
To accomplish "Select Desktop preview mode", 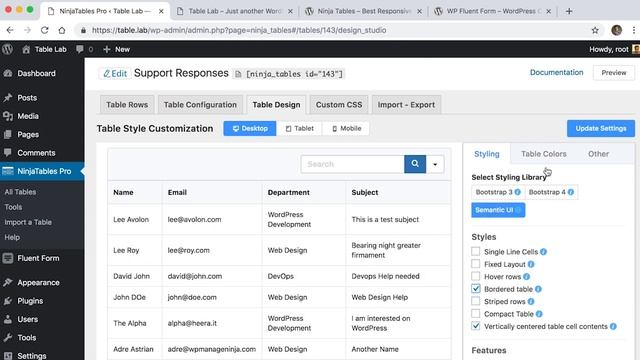I will (x=250, y=129).
